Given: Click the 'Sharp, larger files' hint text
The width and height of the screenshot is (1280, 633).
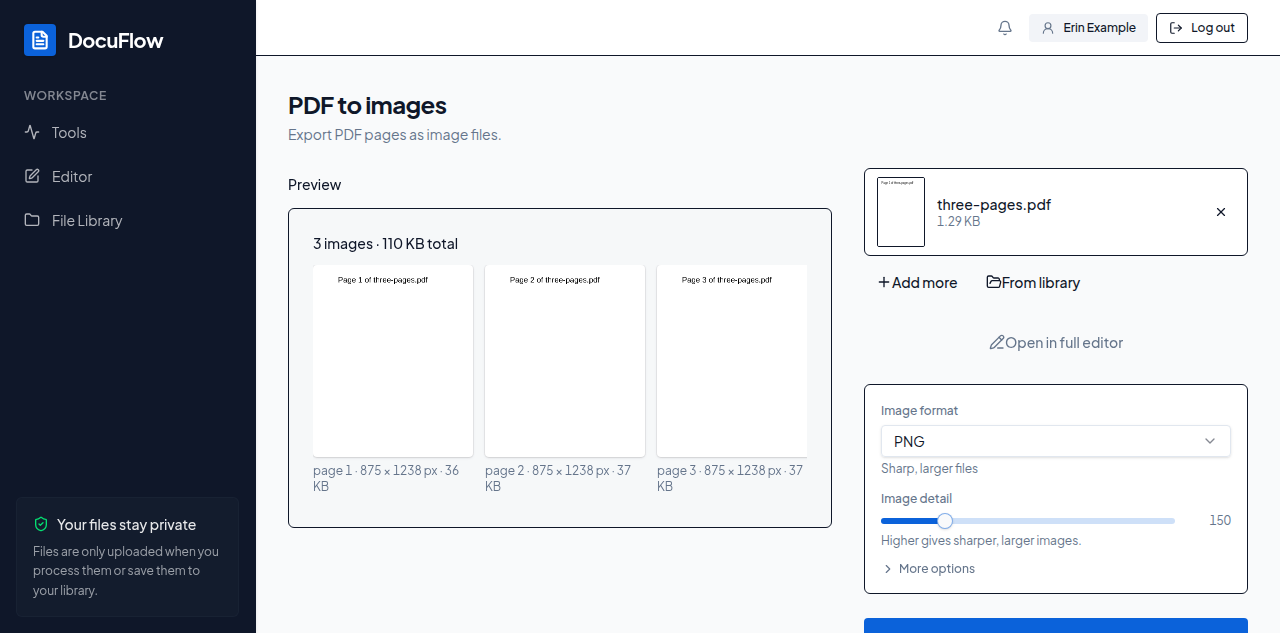Looking at the screenshot, I should pyautogui.click(x=929, y=469).
